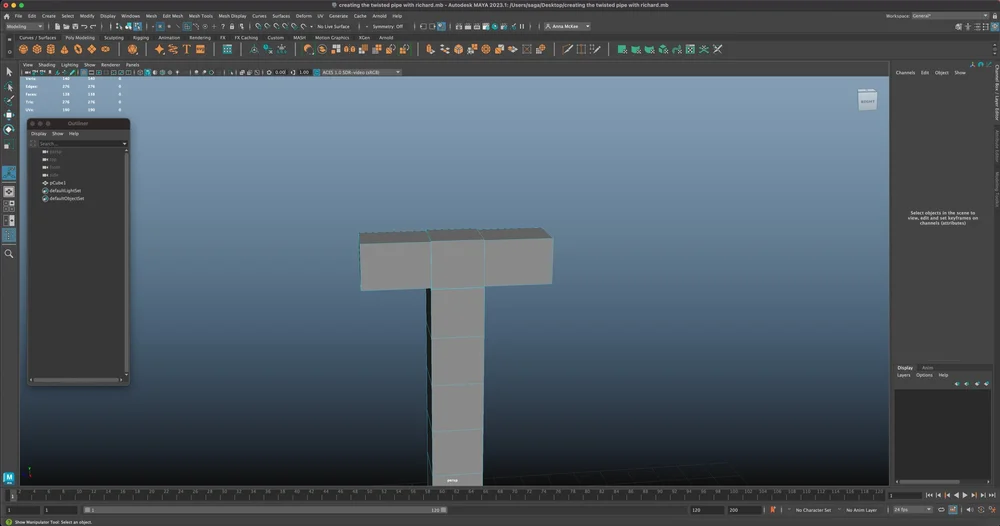
Task: Click the range slider bar ending at 120
Action: [x=265, y=510]
